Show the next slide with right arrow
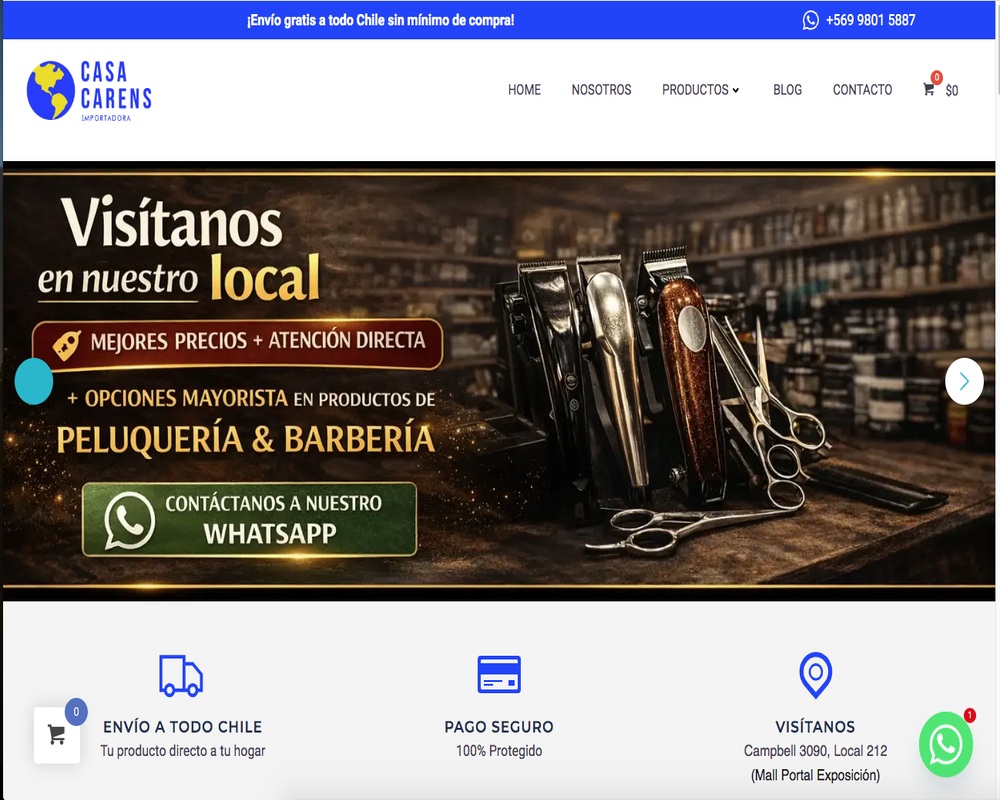The height and width of the screenshot is (800, 1000). [964, 381]
